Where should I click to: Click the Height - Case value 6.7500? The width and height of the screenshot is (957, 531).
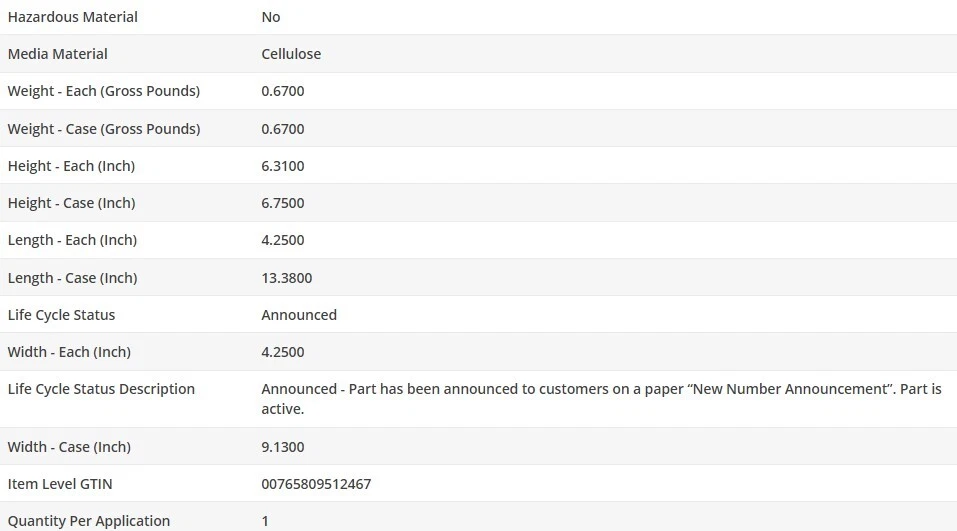(283, 203)
